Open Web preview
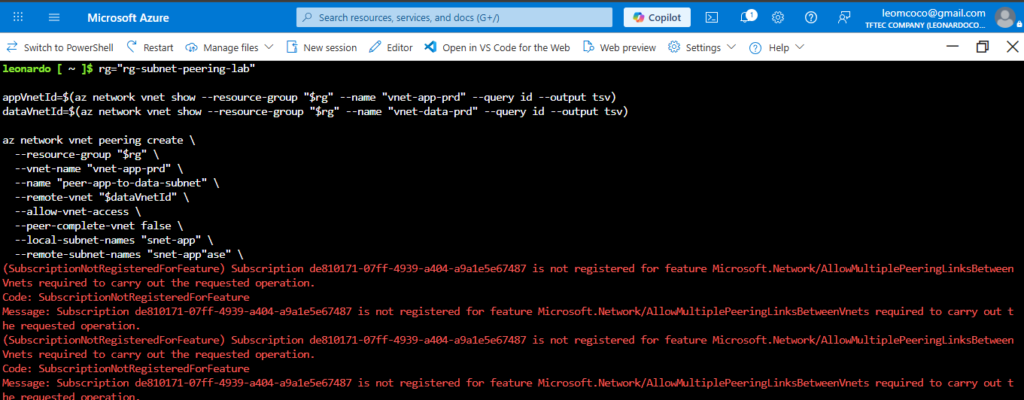1024x400 pixels. (619, 47)
